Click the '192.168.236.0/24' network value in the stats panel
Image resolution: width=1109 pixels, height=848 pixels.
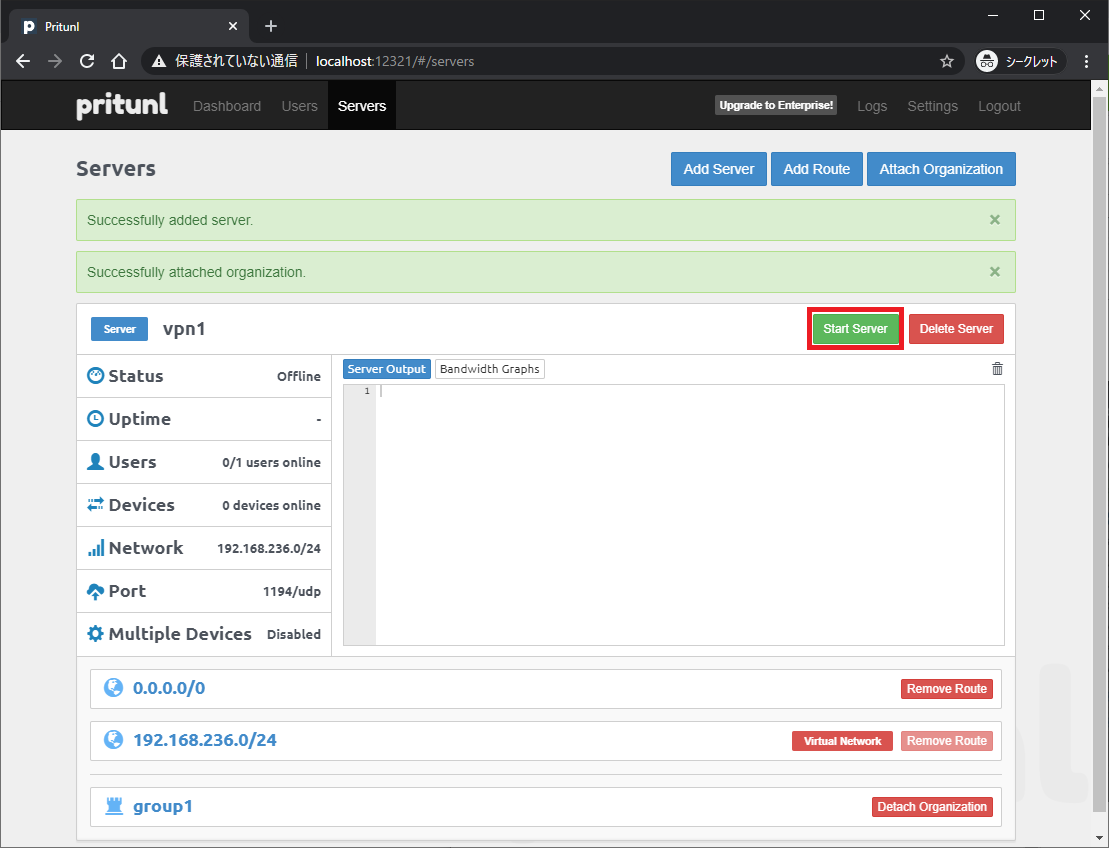[269, 549]
